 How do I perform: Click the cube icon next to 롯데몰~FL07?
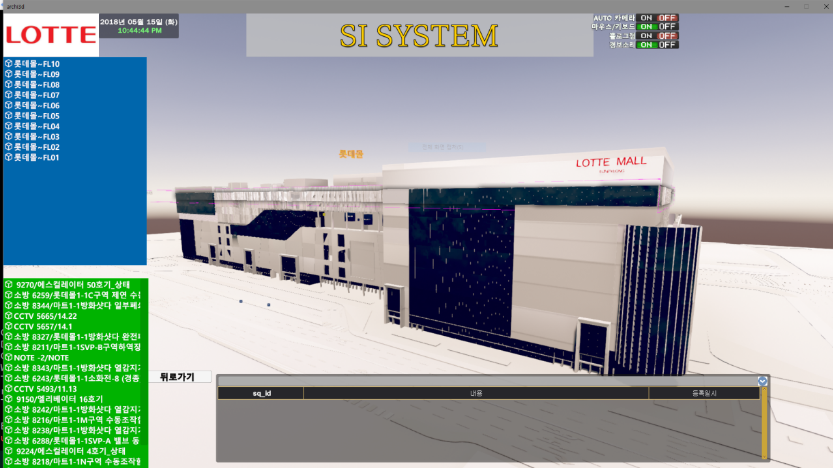coord(9,95)
